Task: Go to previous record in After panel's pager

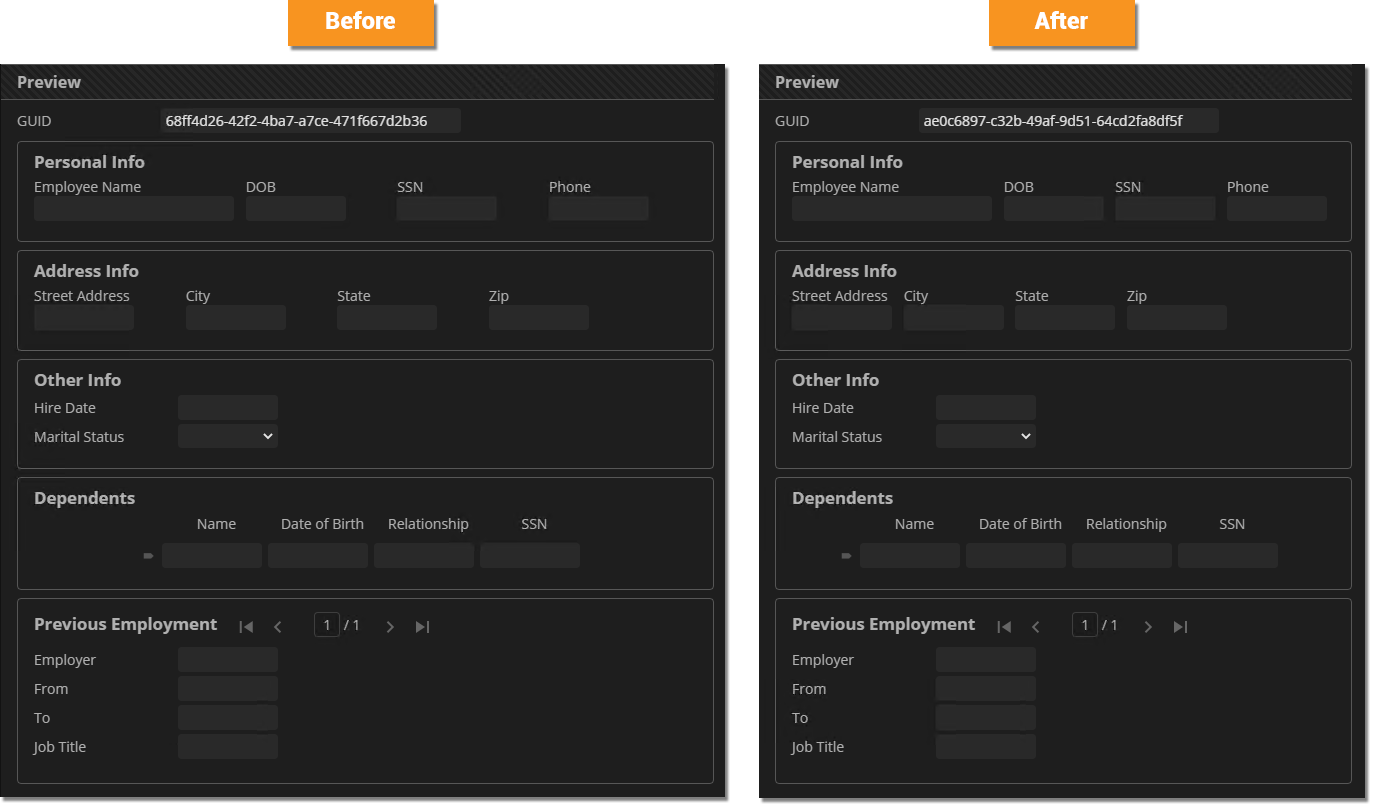Action: (1036, 627)
